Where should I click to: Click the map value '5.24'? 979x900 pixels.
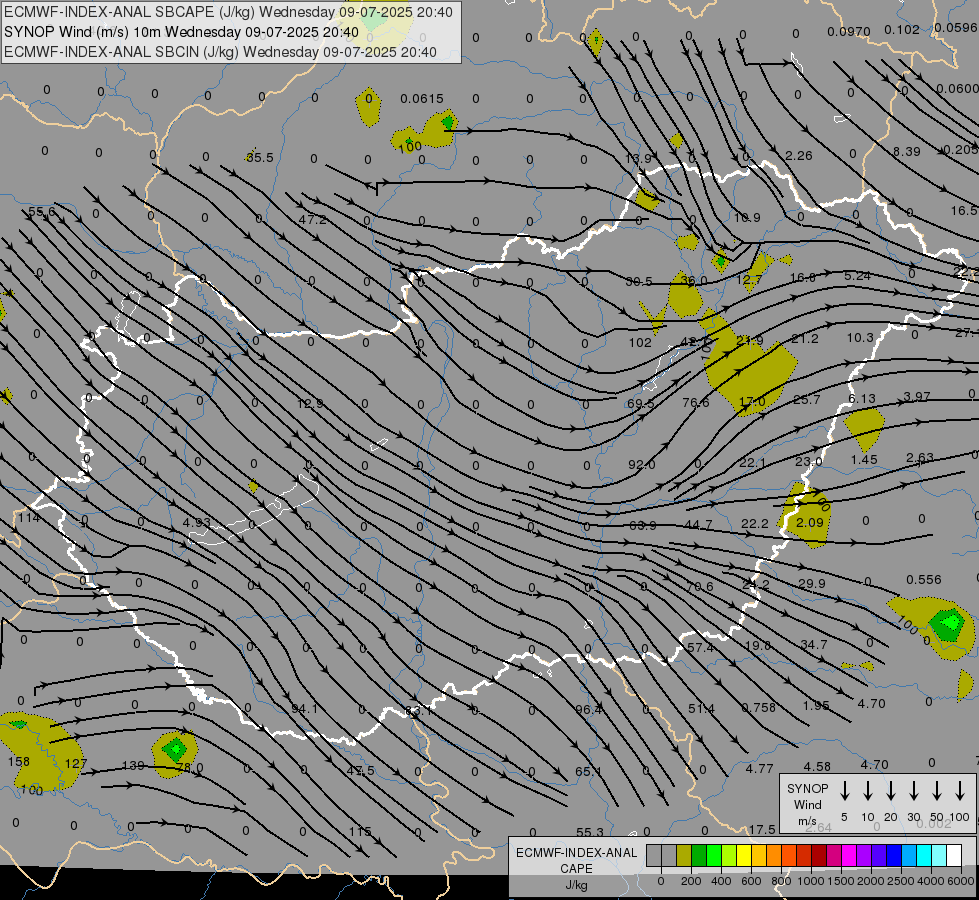(857, 275)
